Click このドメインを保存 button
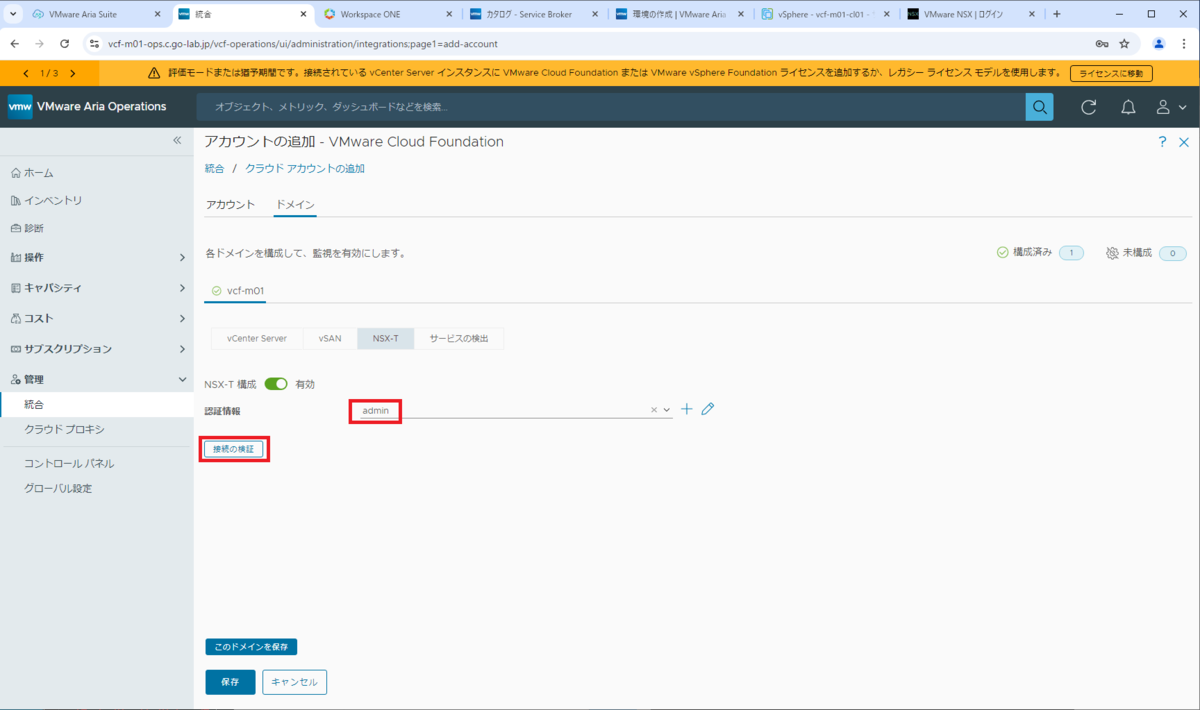The width and height of the screenshot is (1200, 710). click(251, 647)
